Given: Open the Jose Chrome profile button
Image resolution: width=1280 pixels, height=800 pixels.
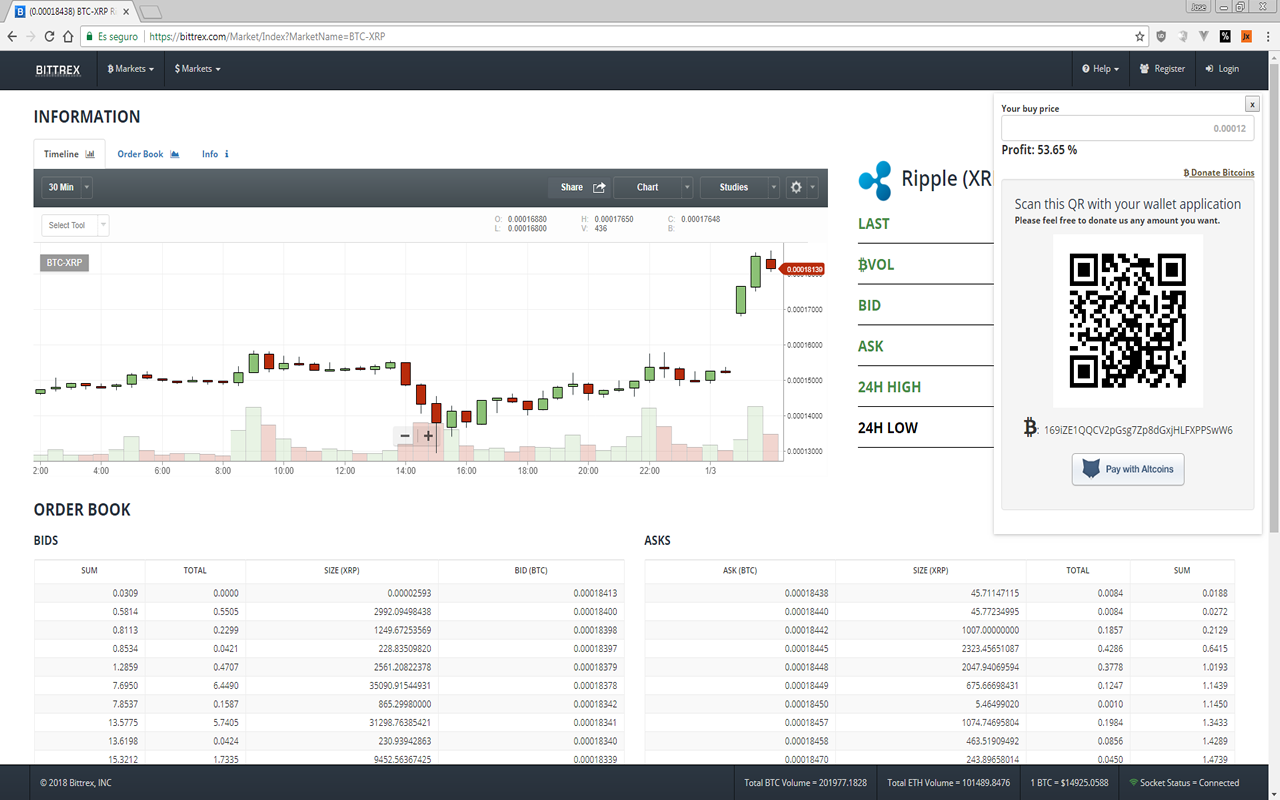Looking at the screenshot, I should coord(1199,7).
